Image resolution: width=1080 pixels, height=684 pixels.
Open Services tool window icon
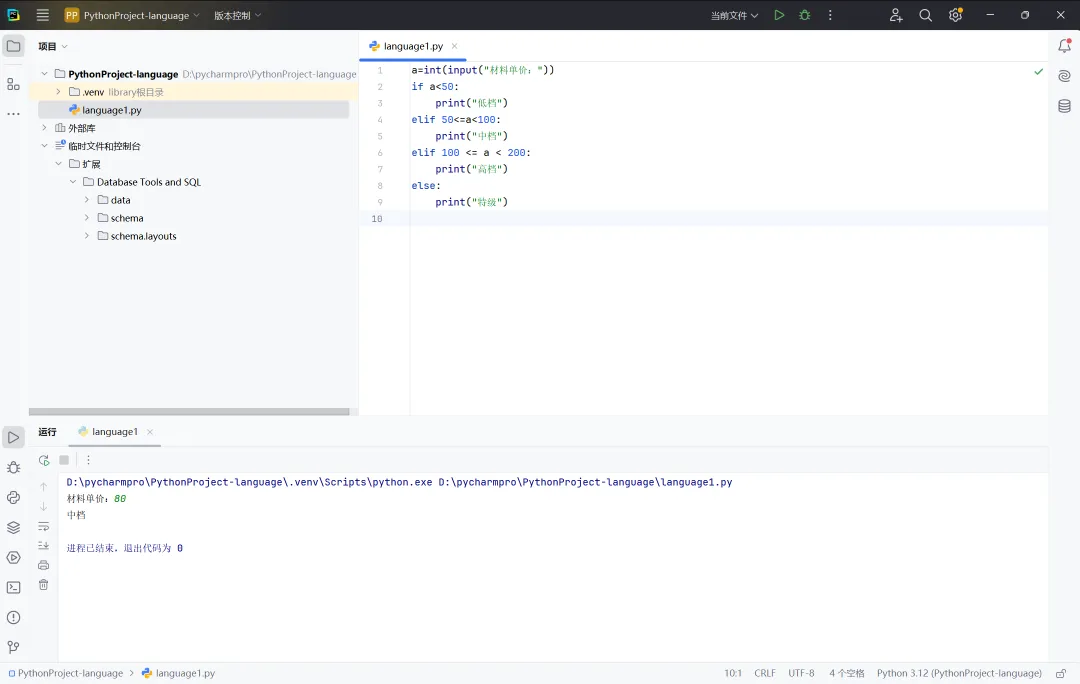(13, 557)
